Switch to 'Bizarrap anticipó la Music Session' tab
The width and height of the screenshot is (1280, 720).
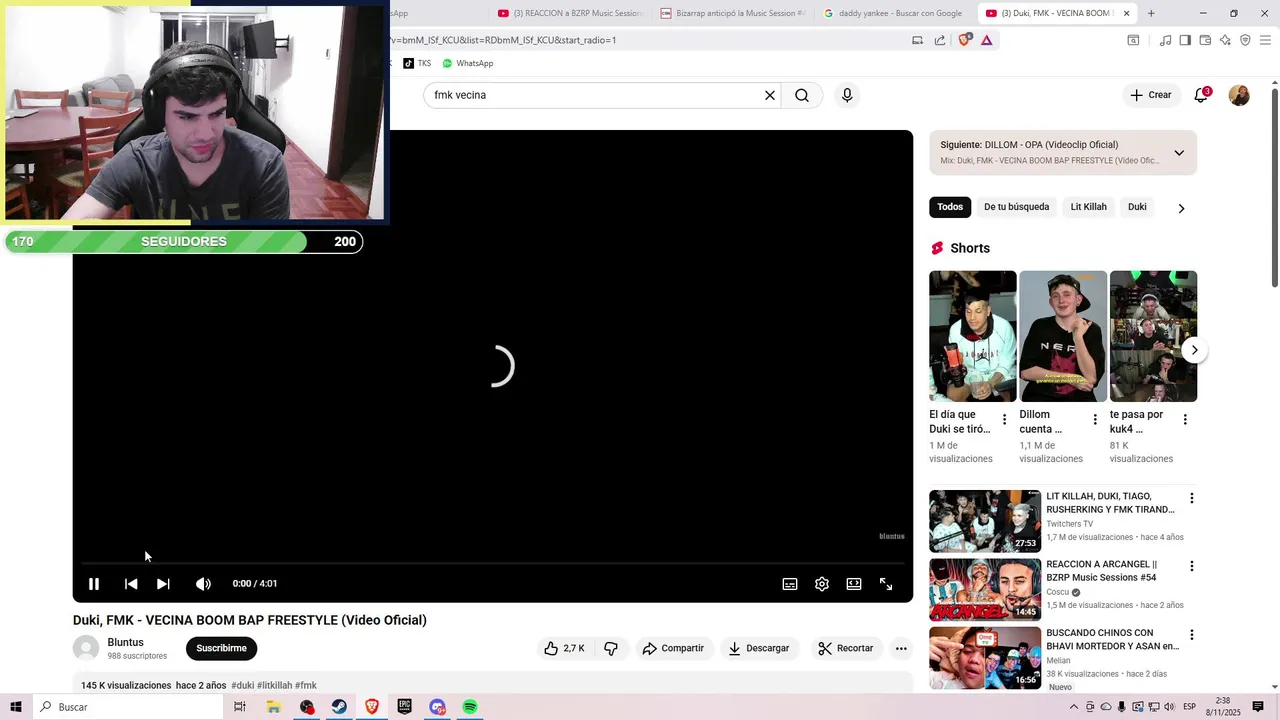click(733, 13)
